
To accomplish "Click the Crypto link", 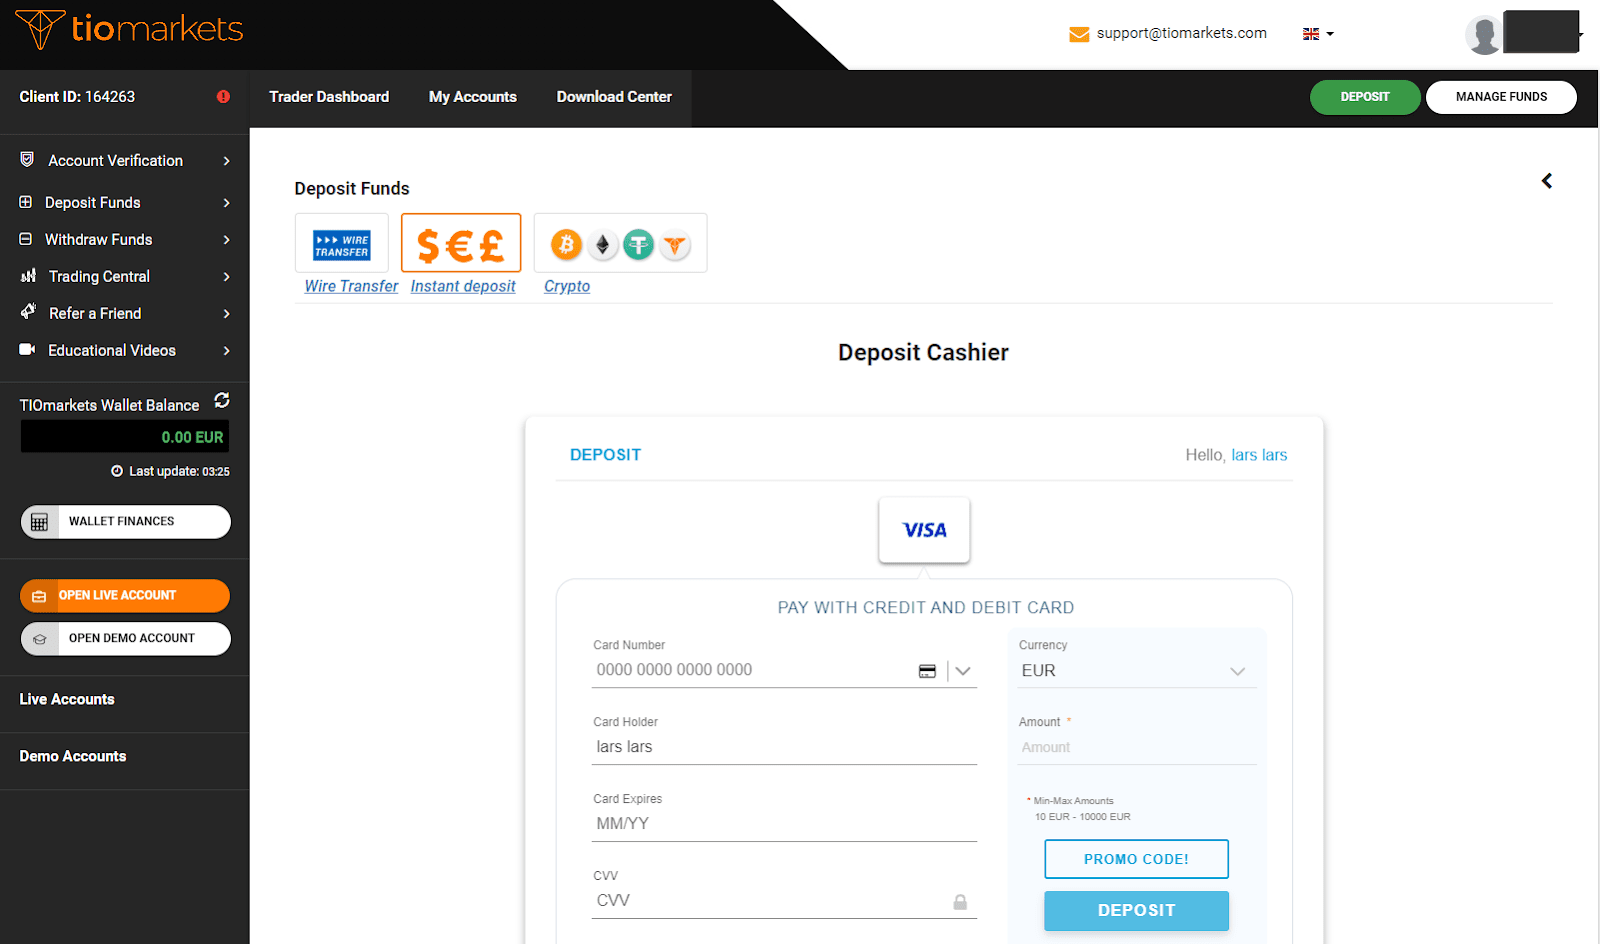I will coord(567,286).
